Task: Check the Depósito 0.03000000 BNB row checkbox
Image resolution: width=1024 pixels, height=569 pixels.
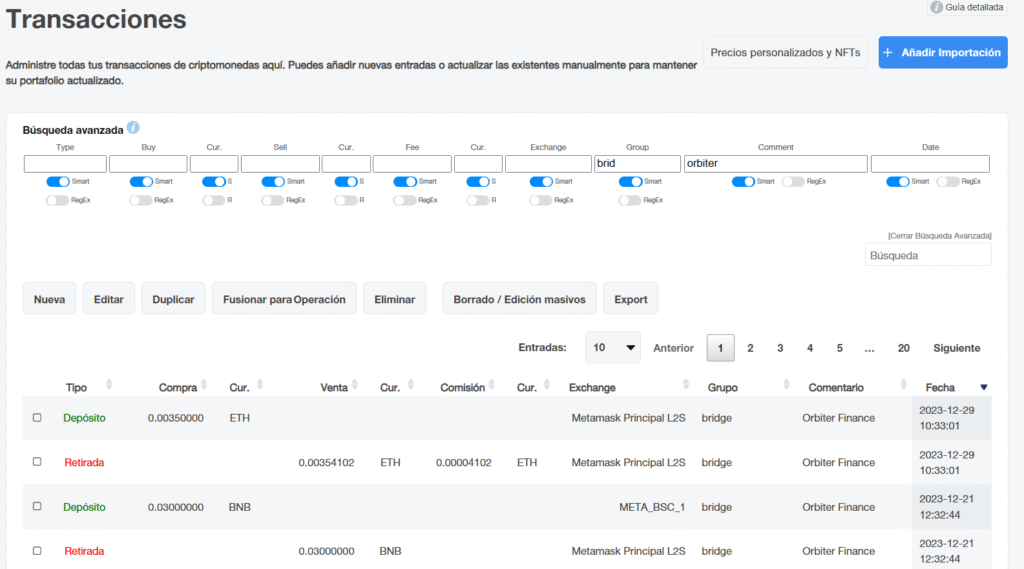Action: click(x=37, y=506)
